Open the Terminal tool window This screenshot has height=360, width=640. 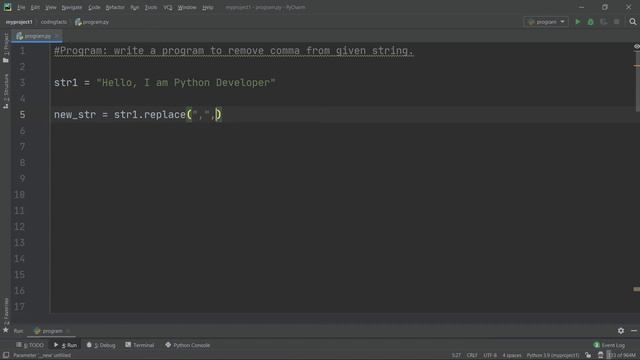140,345
